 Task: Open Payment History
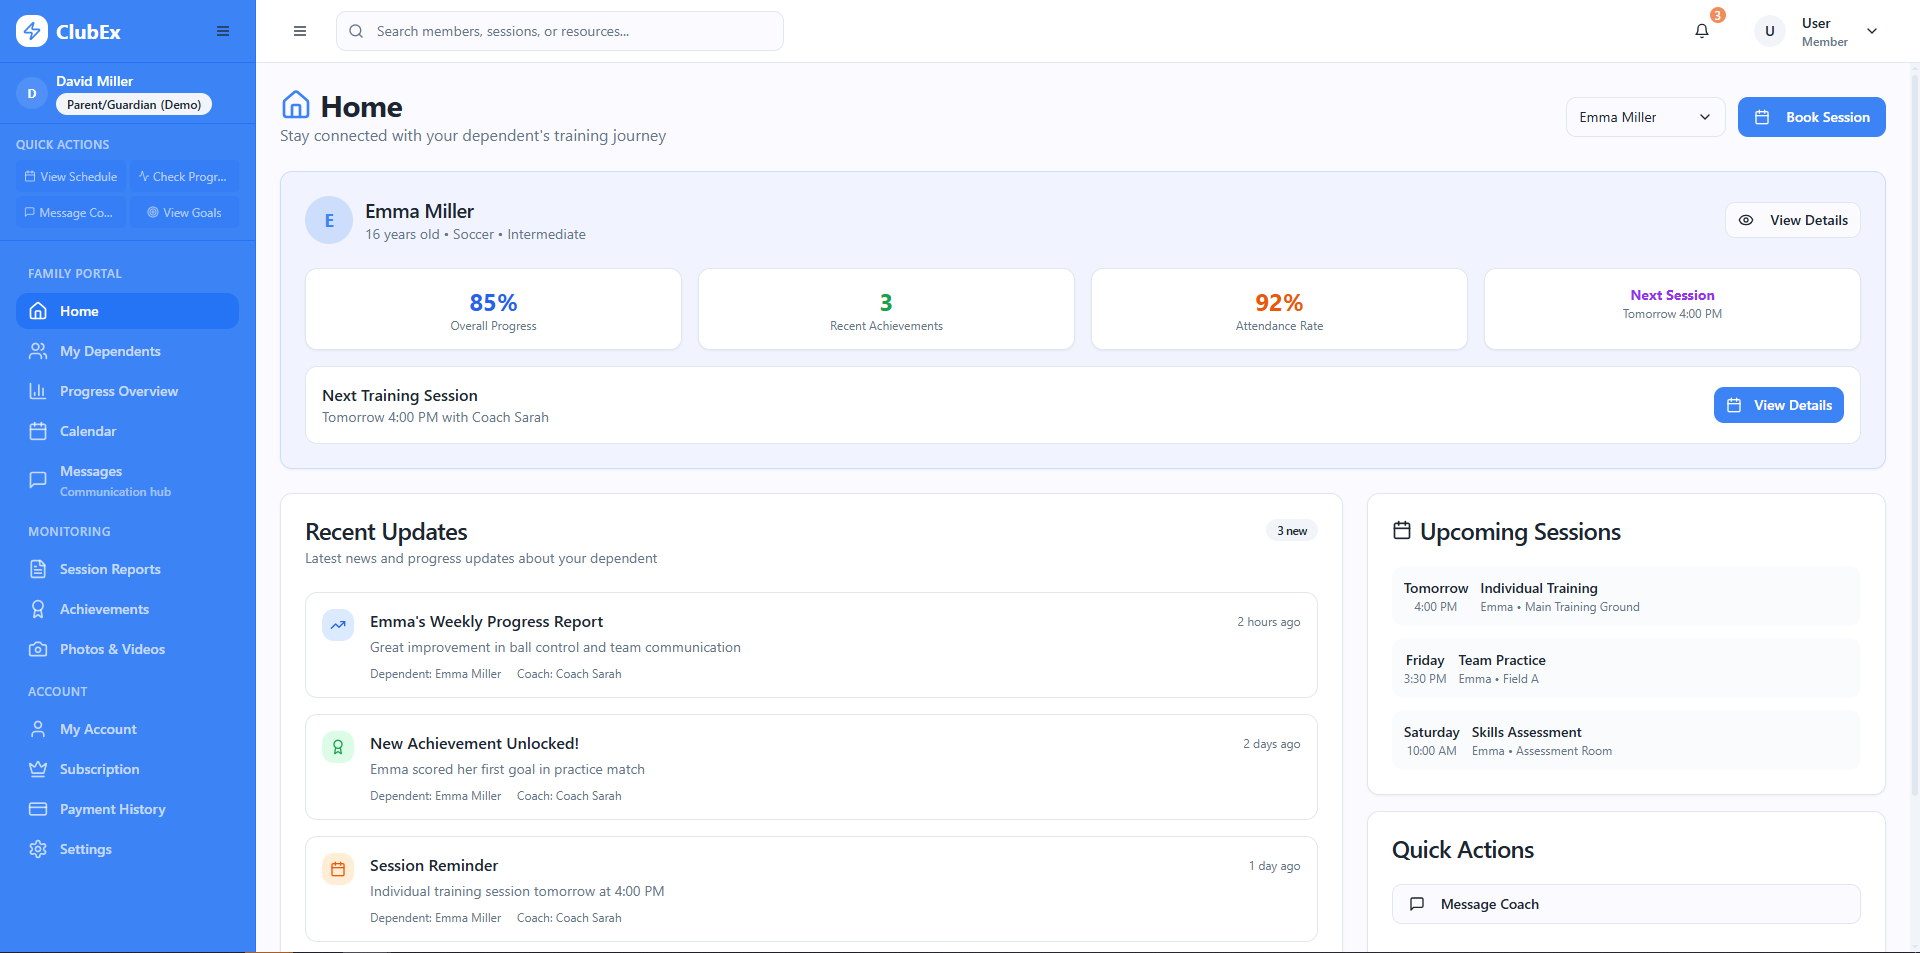point(127,809)
